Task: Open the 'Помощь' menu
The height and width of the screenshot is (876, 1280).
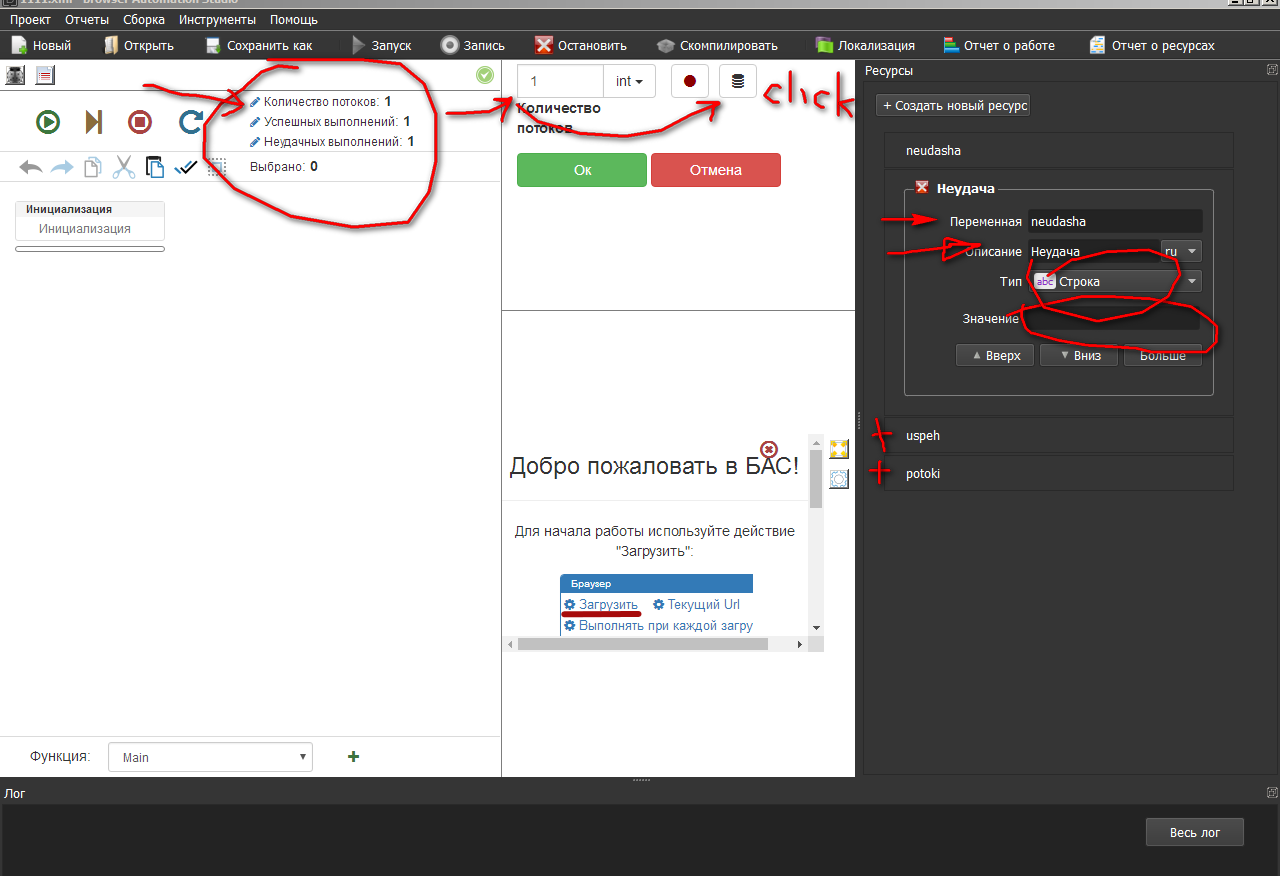Action: point(294,19)
